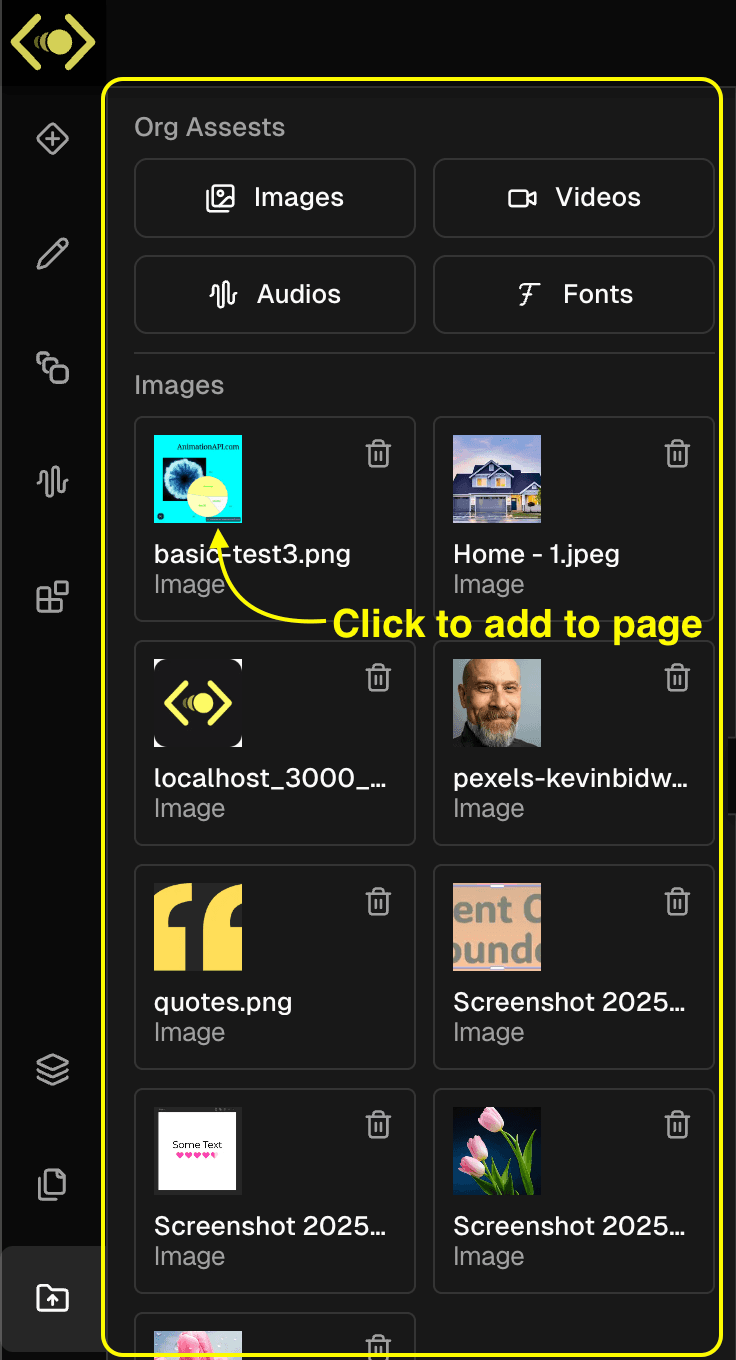The width and height of the screenshot is (736, 1360).
Task: Open the components grid sidebar icon
Action: point(52,597)
